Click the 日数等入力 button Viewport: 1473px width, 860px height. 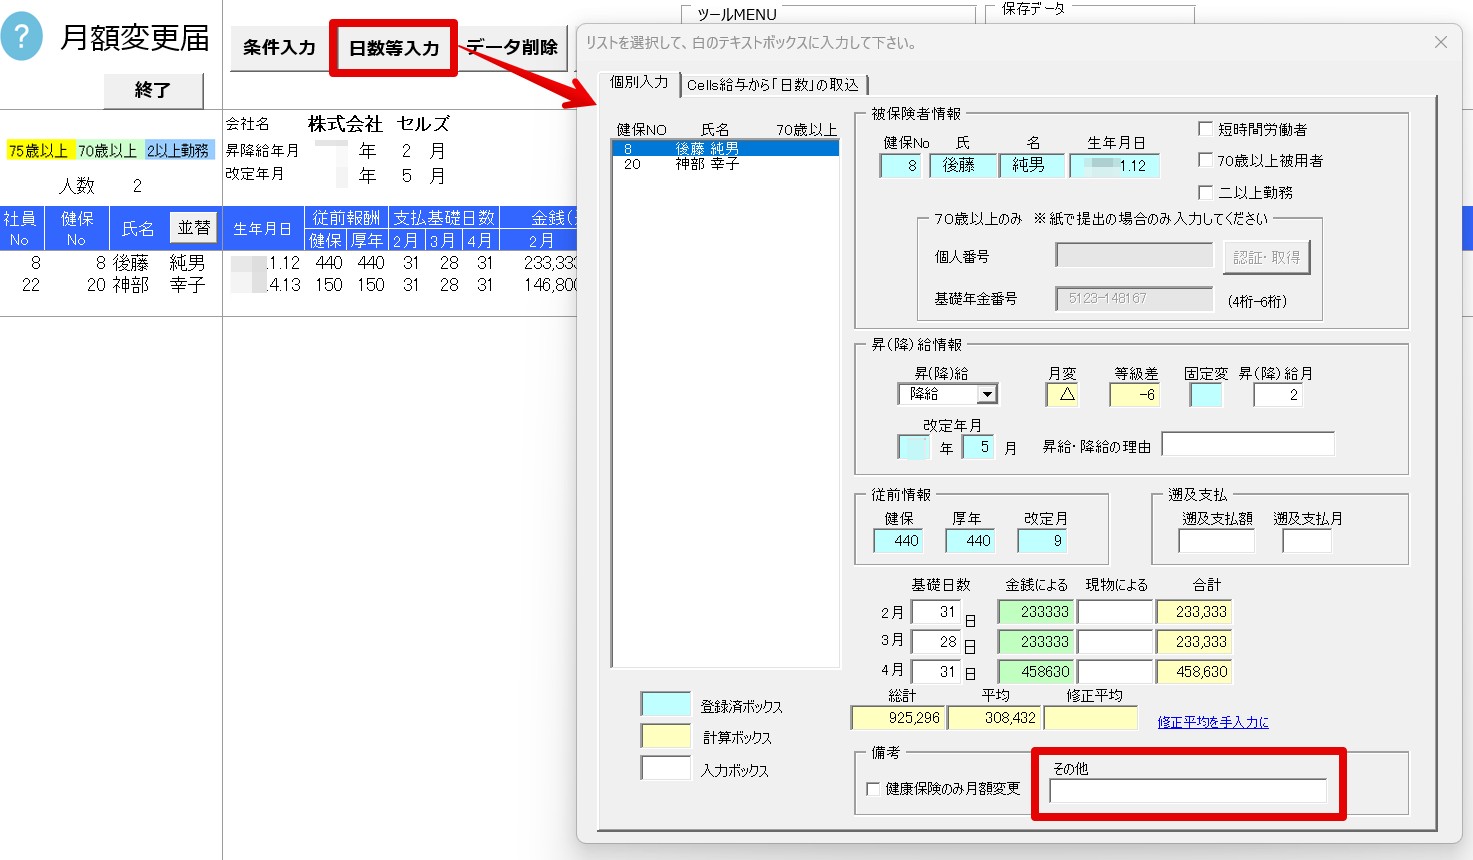pos(393,48)
